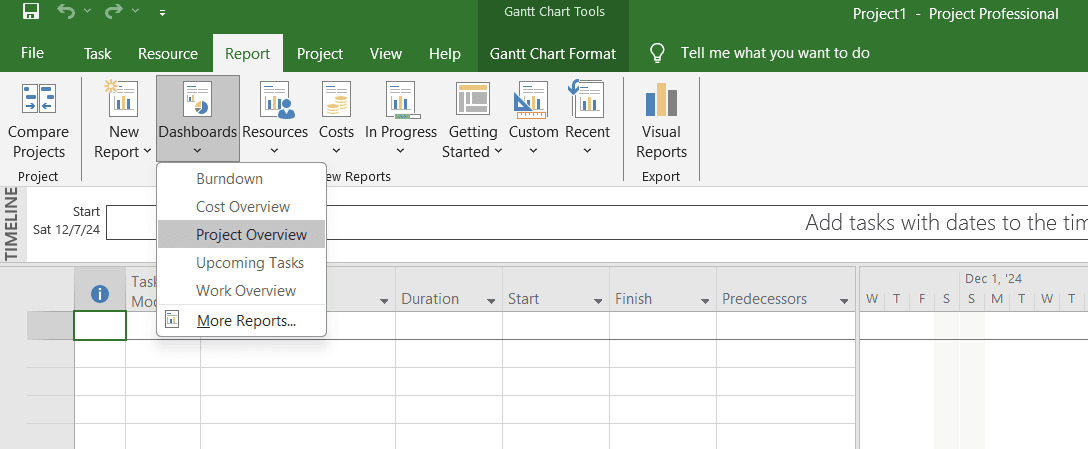Image resolution: width=1088 pixels, height=449 pixels.
Task: Open the File tab
Action: coord(33,53)
